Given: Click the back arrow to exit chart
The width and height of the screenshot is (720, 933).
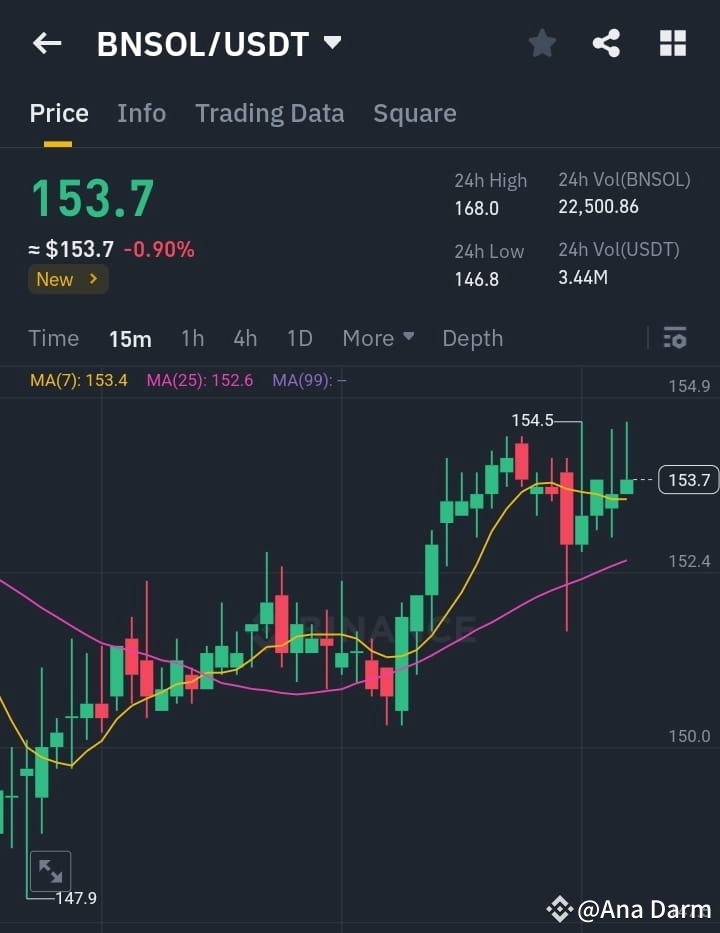Looking at the screenshot, I should pyautogui.click(x=46, y=43).
